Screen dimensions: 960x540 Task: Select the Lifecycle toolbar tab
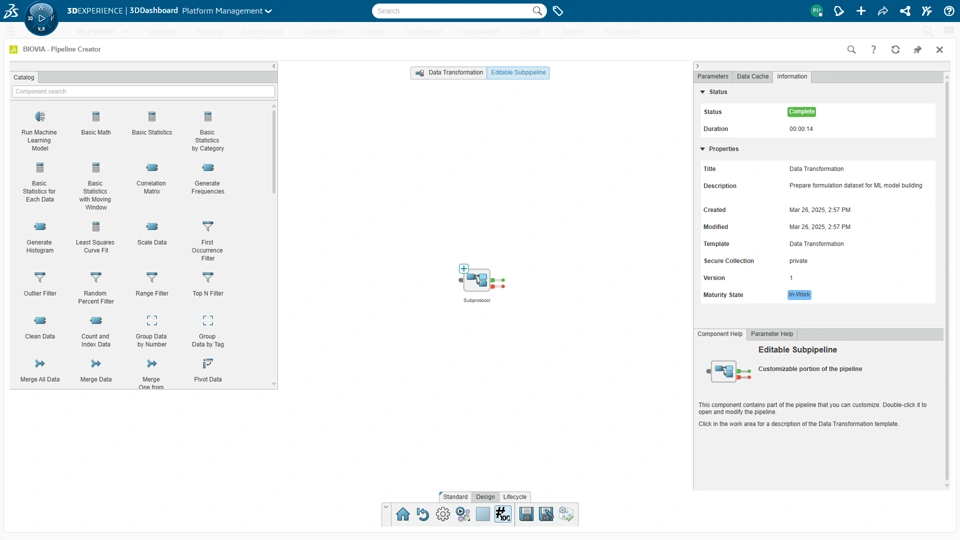click(x=514, y=497)
